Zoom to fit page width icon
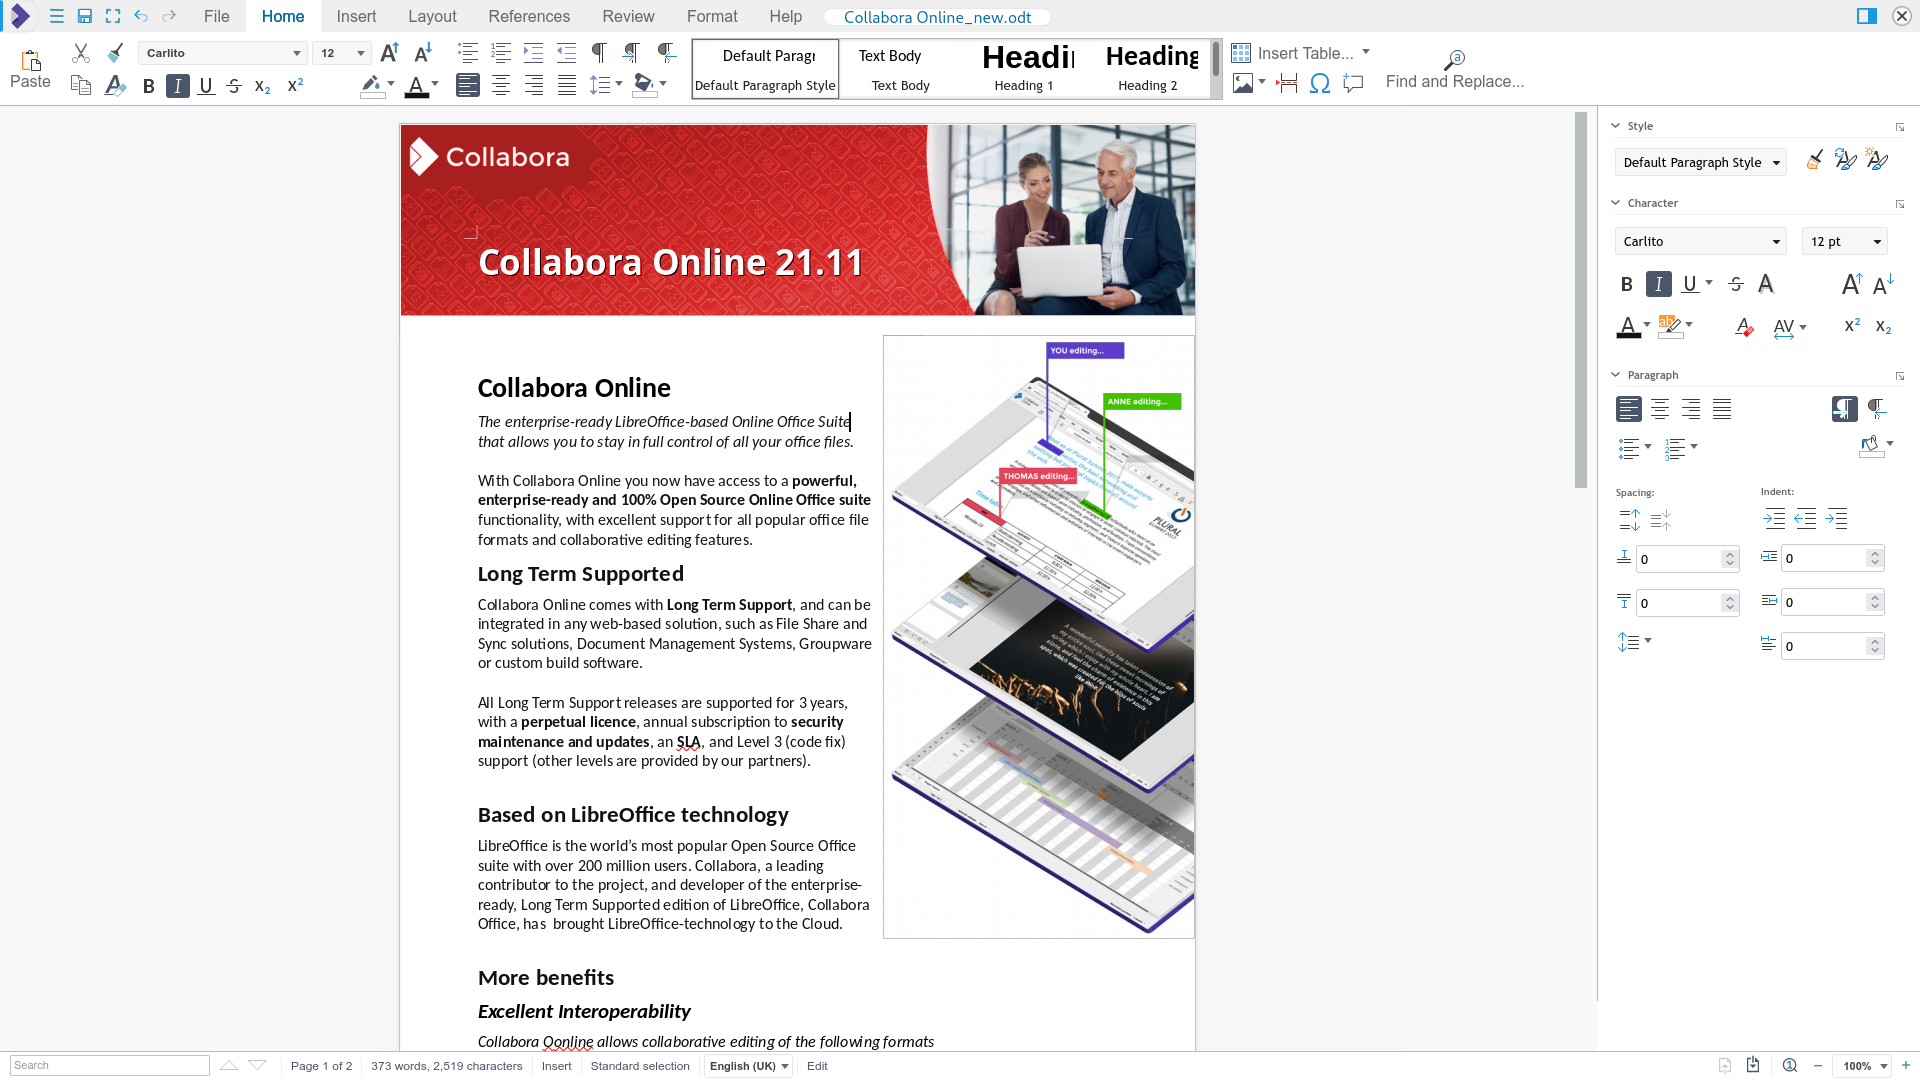 1790,1066
